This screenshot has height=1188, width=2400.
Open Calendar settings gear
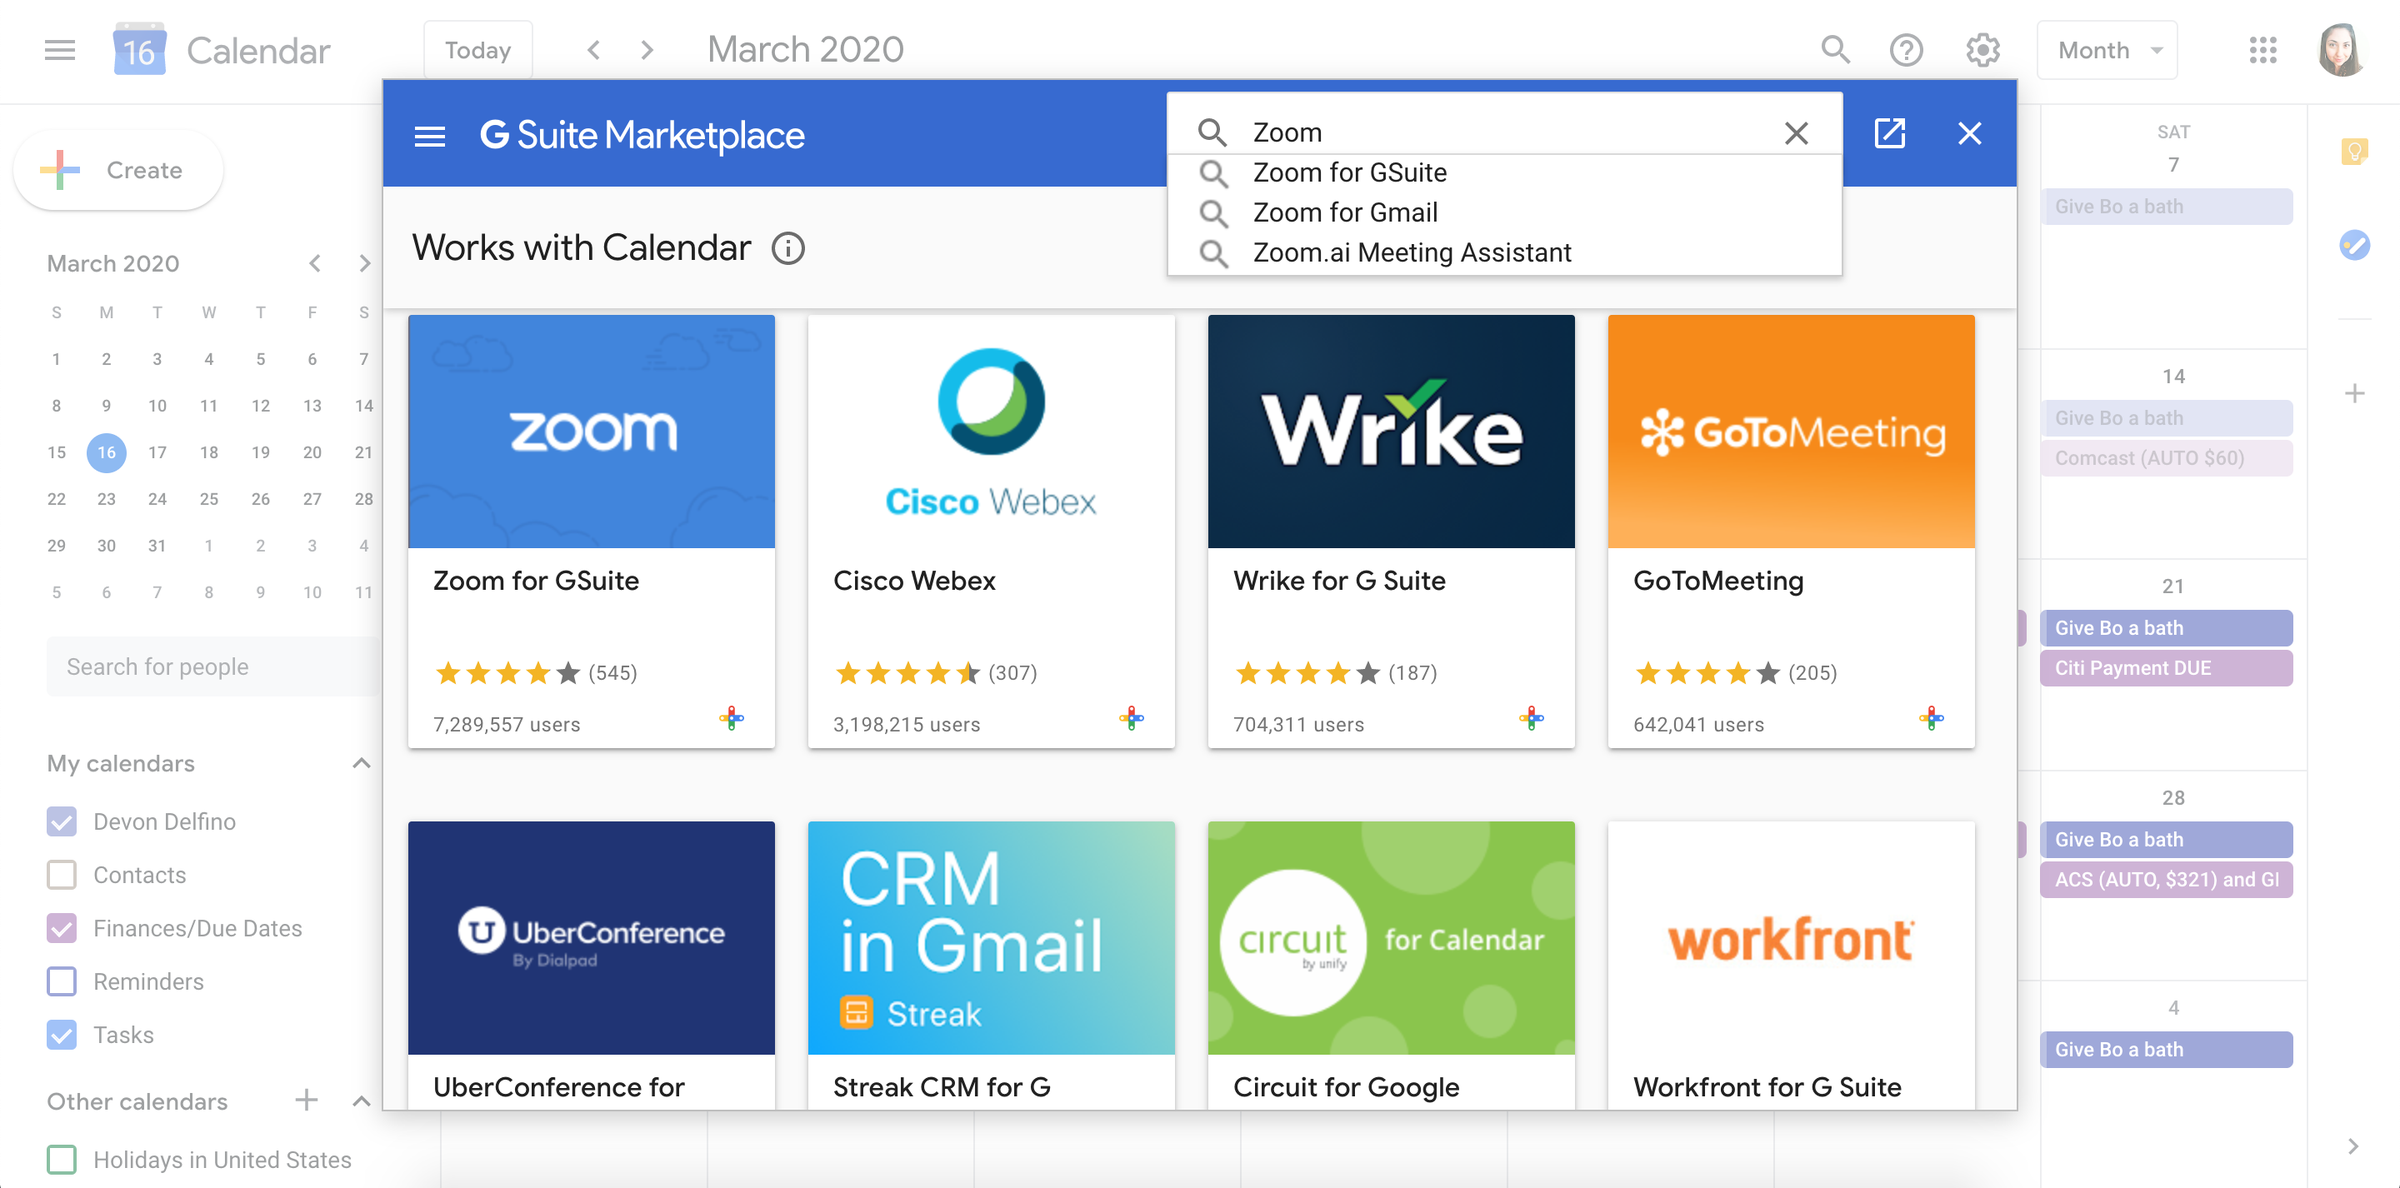1982,50
